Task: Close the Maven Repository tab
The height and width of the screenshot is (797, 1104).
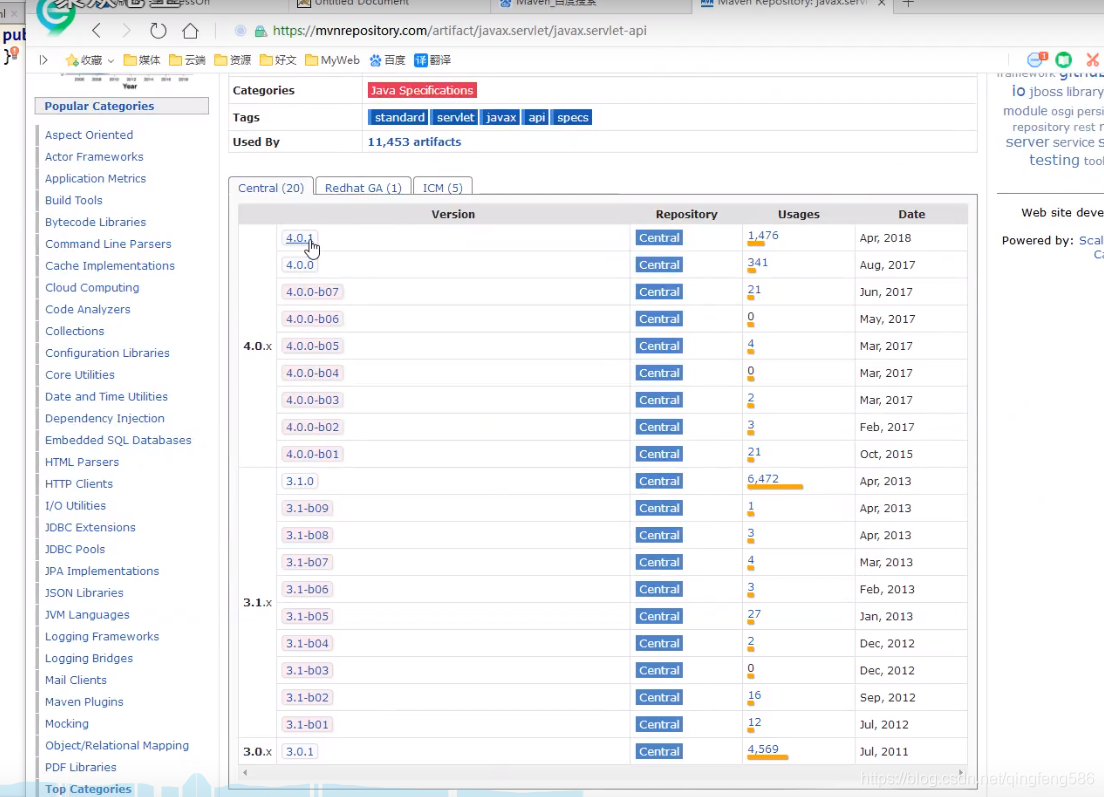Action: coord(882,4)
